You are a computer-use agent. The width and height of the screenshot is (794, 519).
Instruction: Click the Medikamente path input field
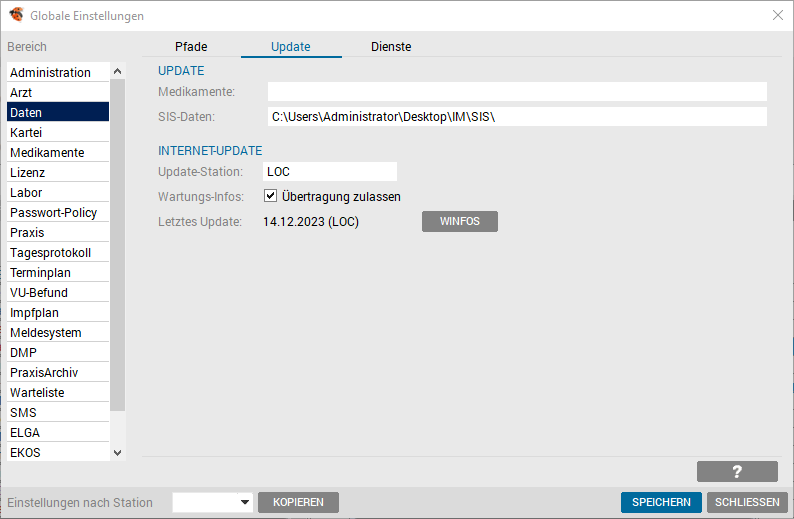click(x=517, y=92)
